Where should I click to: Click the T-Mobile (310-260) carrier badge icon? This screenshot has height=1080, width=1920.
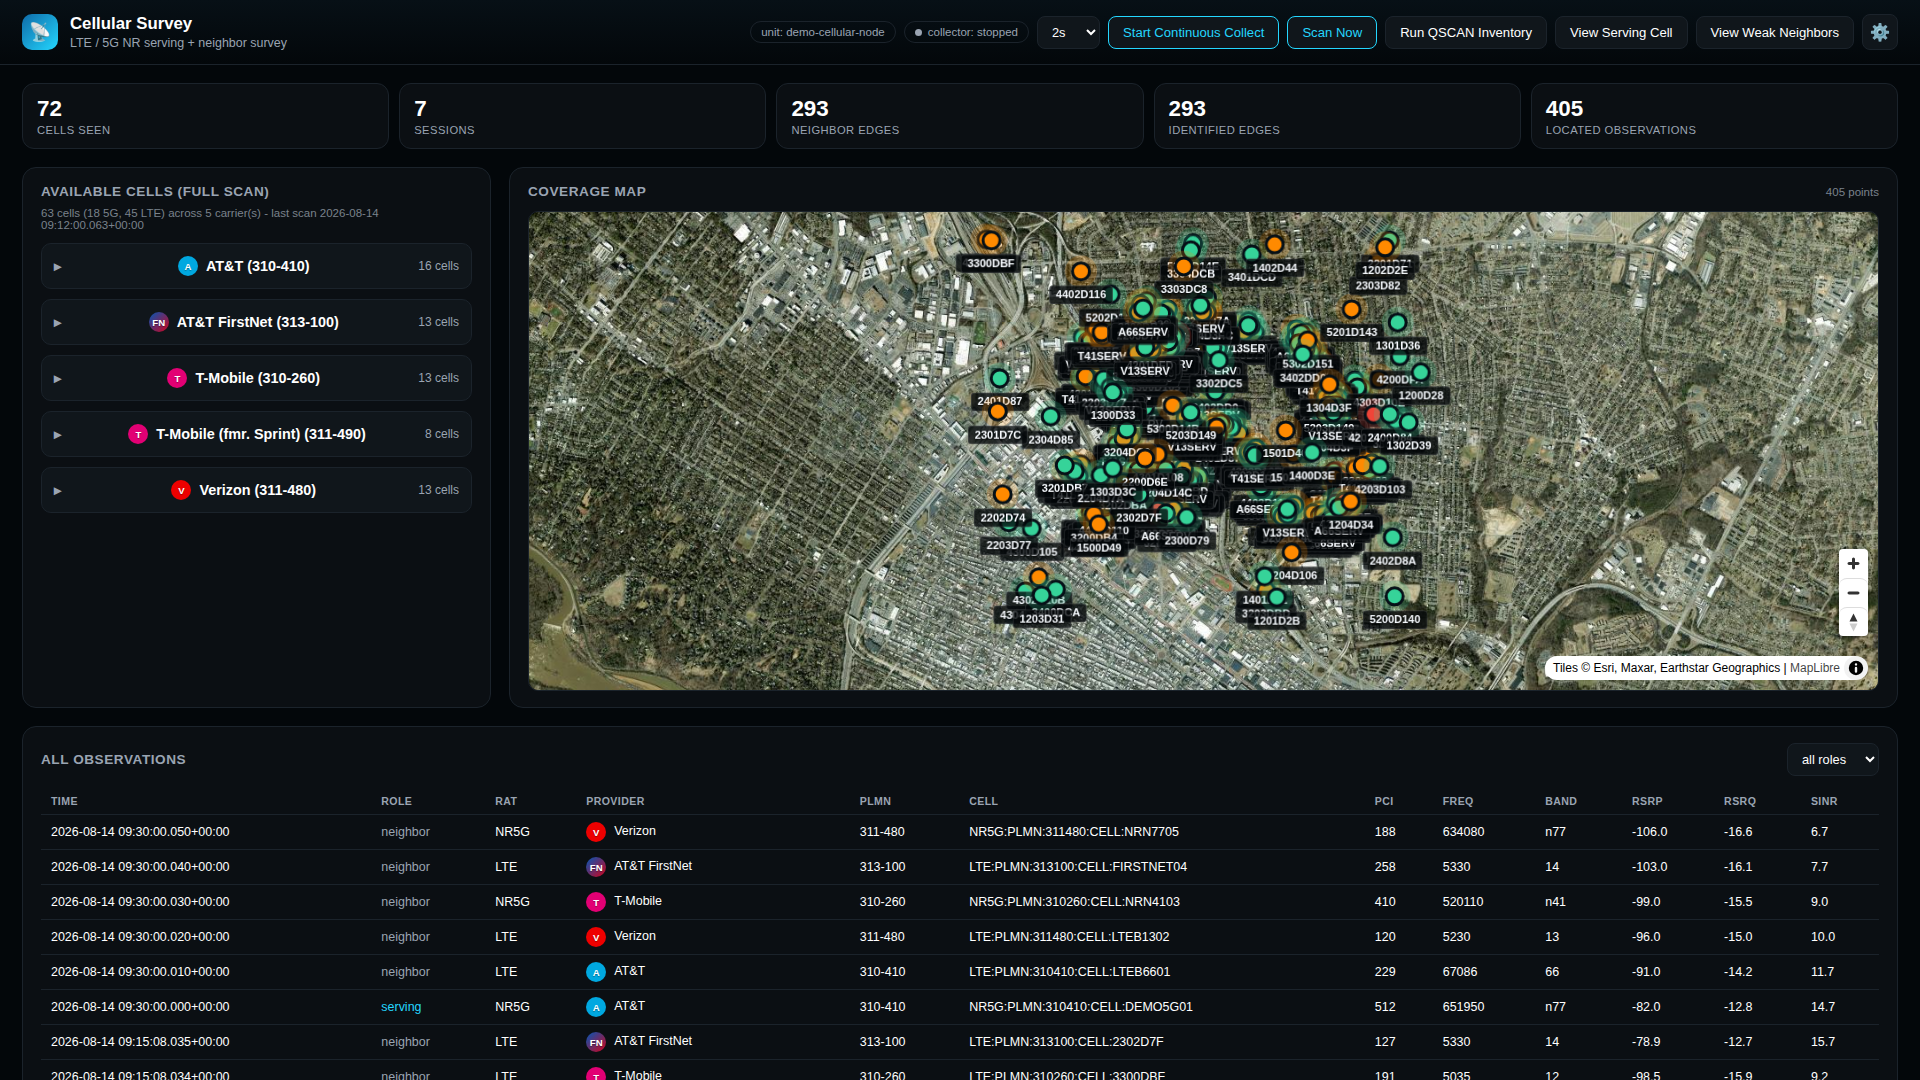[x=177, y=378]
